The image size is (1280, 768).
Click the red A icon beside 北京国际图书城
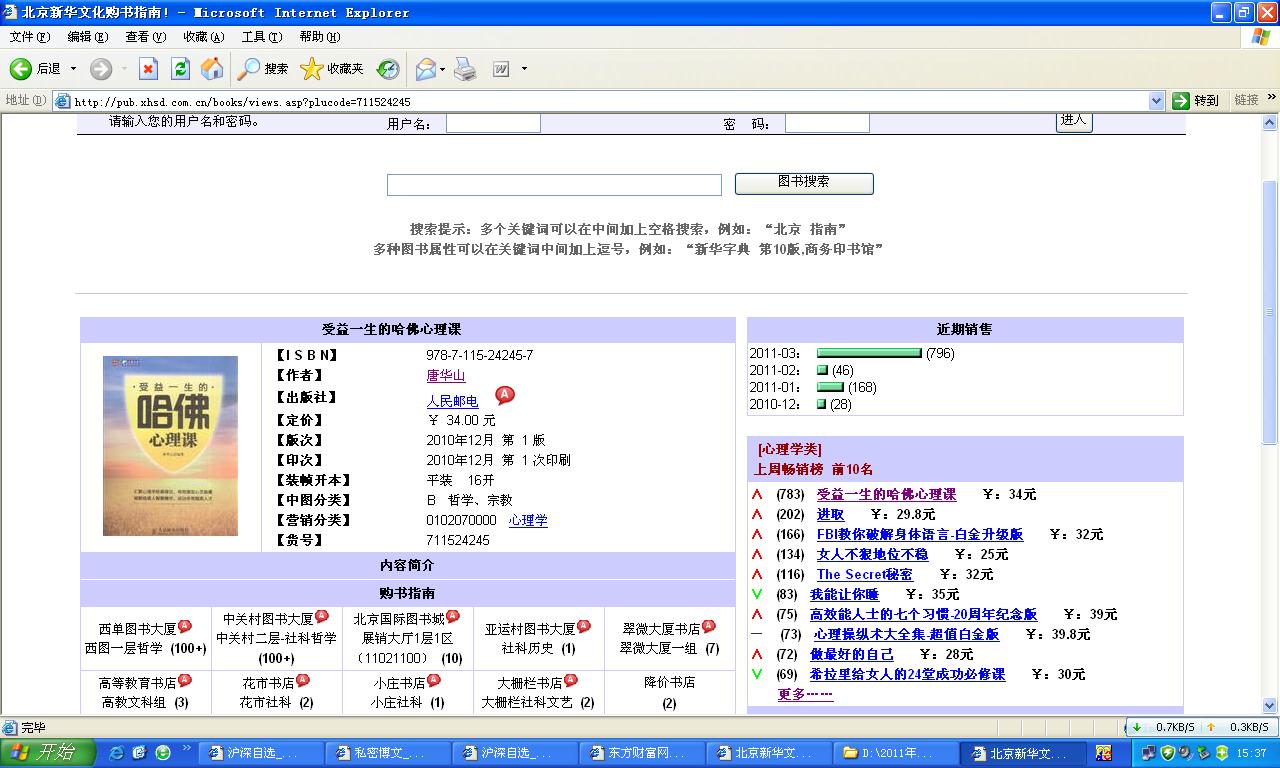(452, 616)
